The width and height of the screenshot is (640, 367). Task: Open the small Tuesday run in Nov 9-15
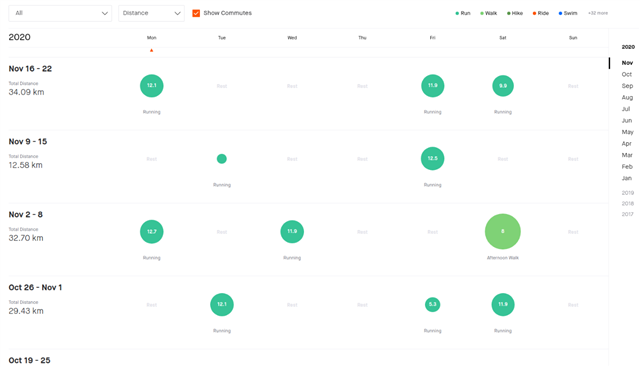(x=222, y=159)
